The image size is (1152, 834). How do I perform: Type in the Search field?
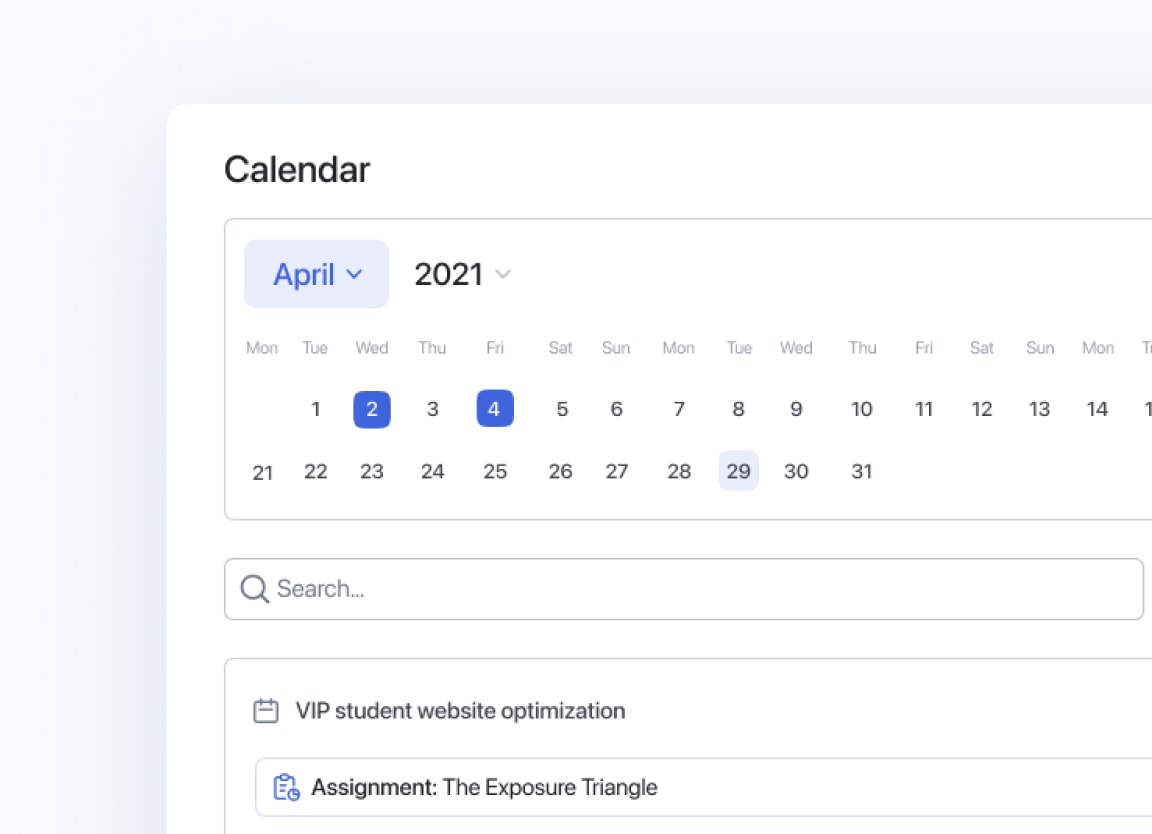(700, 589)
